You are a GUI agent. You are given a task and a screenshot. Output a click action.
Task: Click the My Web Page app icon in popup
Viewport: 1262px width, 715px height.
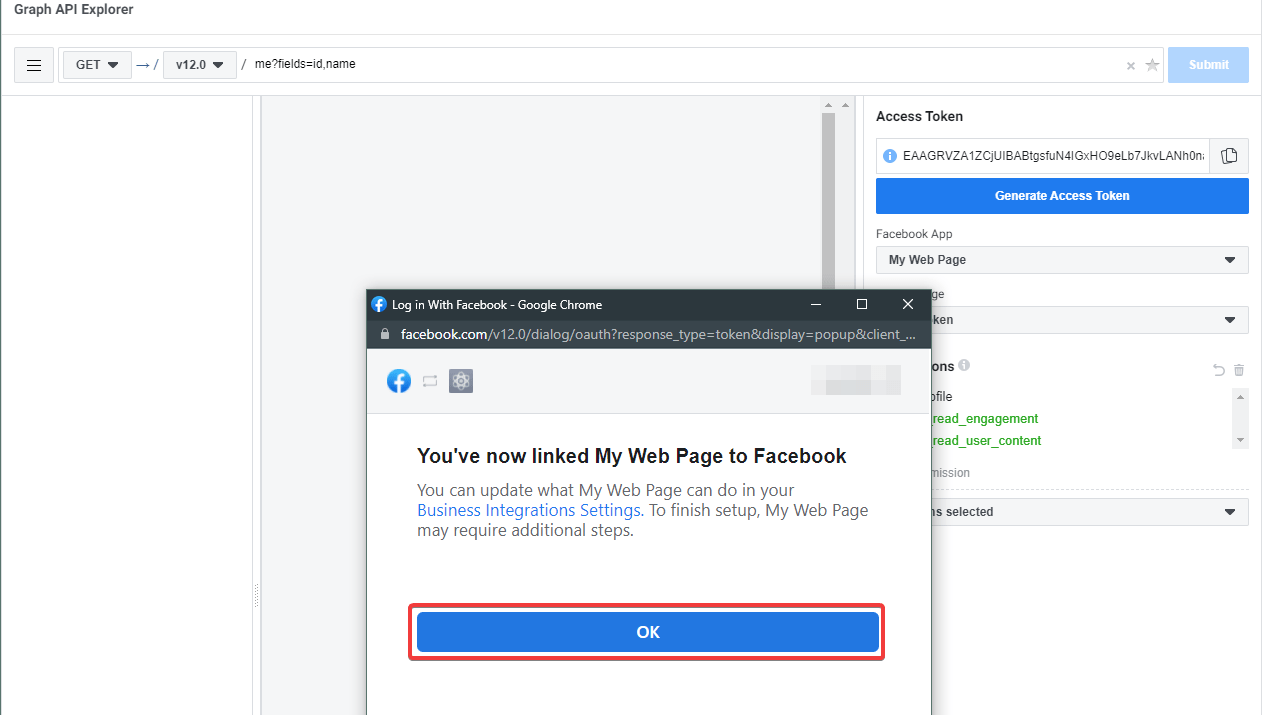[x=461, y=381]
